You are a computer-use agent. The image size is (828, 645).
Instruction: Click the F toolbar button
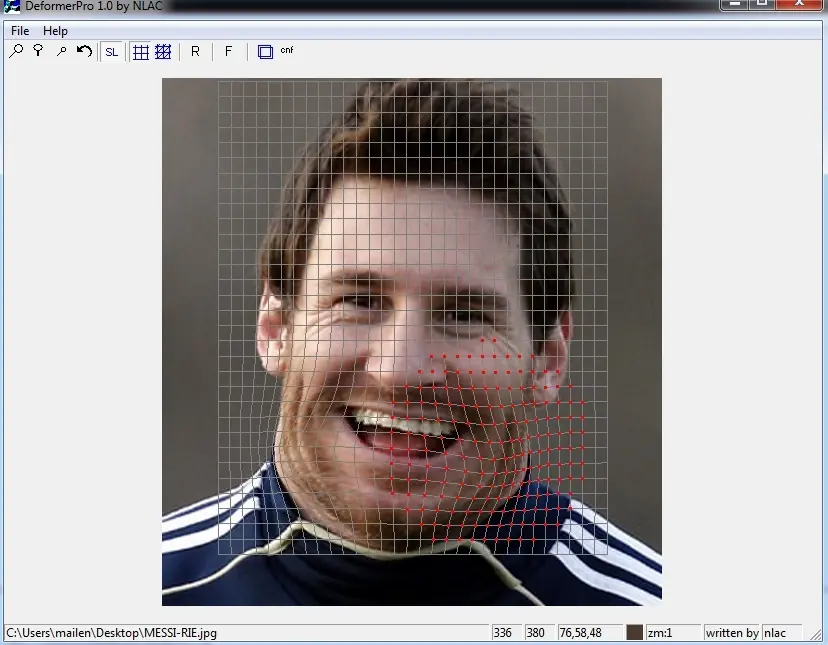(228, 51)
